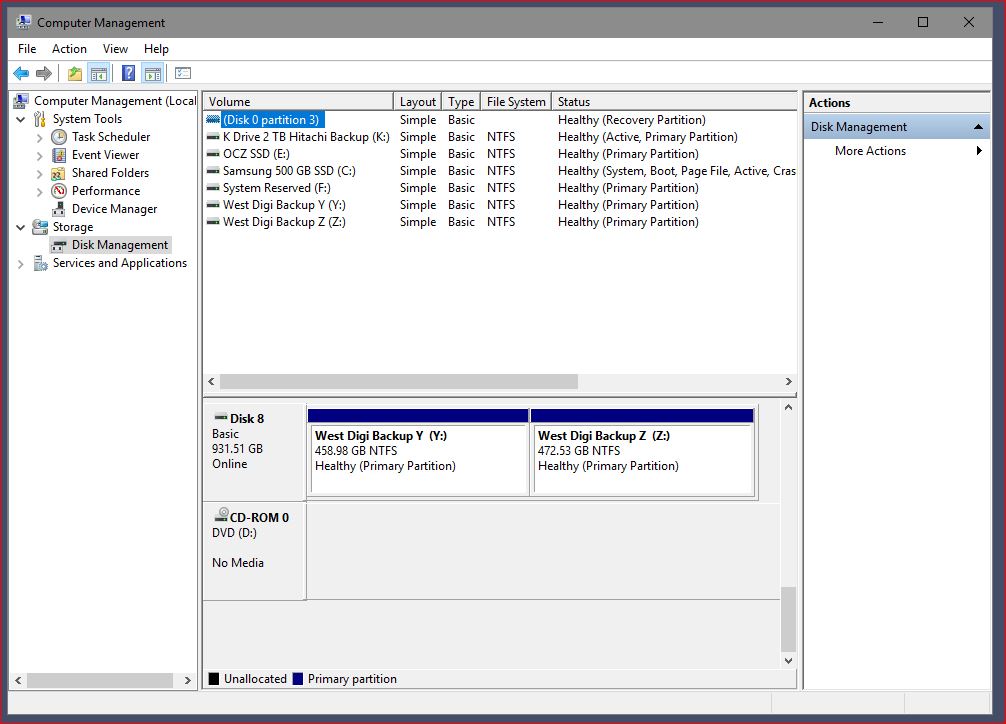Click the Storage drives icon
Viewport: 1006px width, 724px height.
[40, 227]
